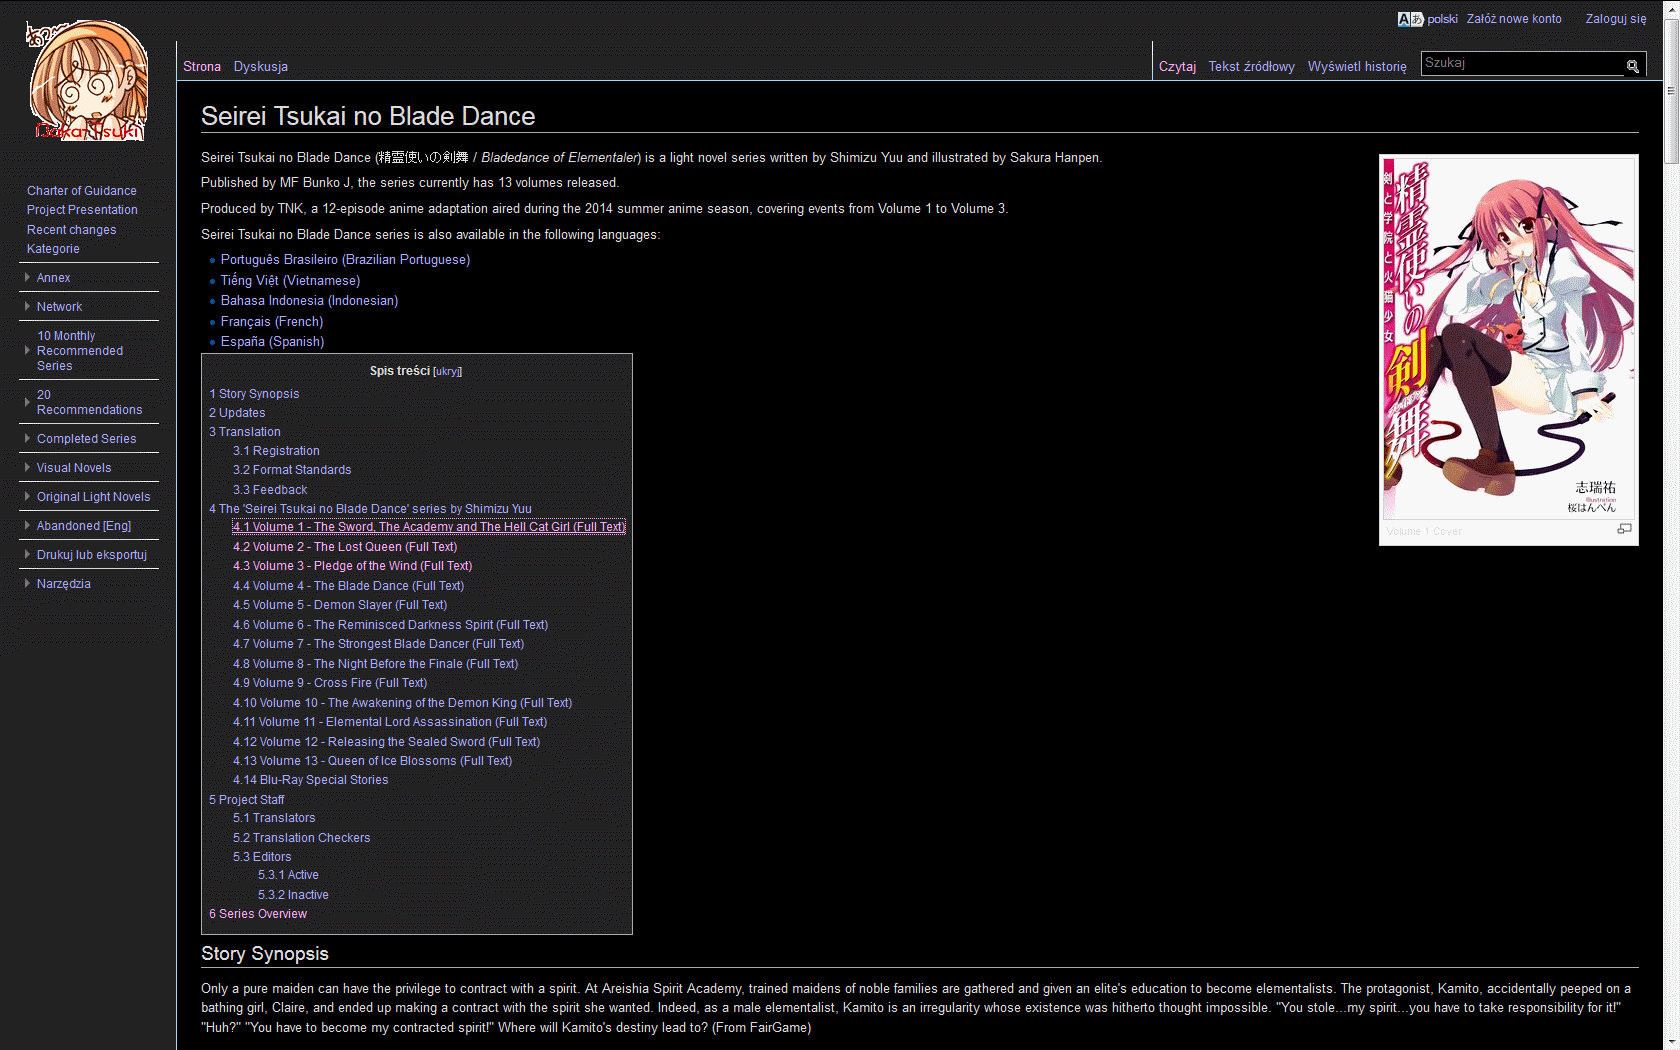Viewport: 1680px width, 1050px height.
Task: Click the Zaloguj się link
Action: click(1615, 19)
